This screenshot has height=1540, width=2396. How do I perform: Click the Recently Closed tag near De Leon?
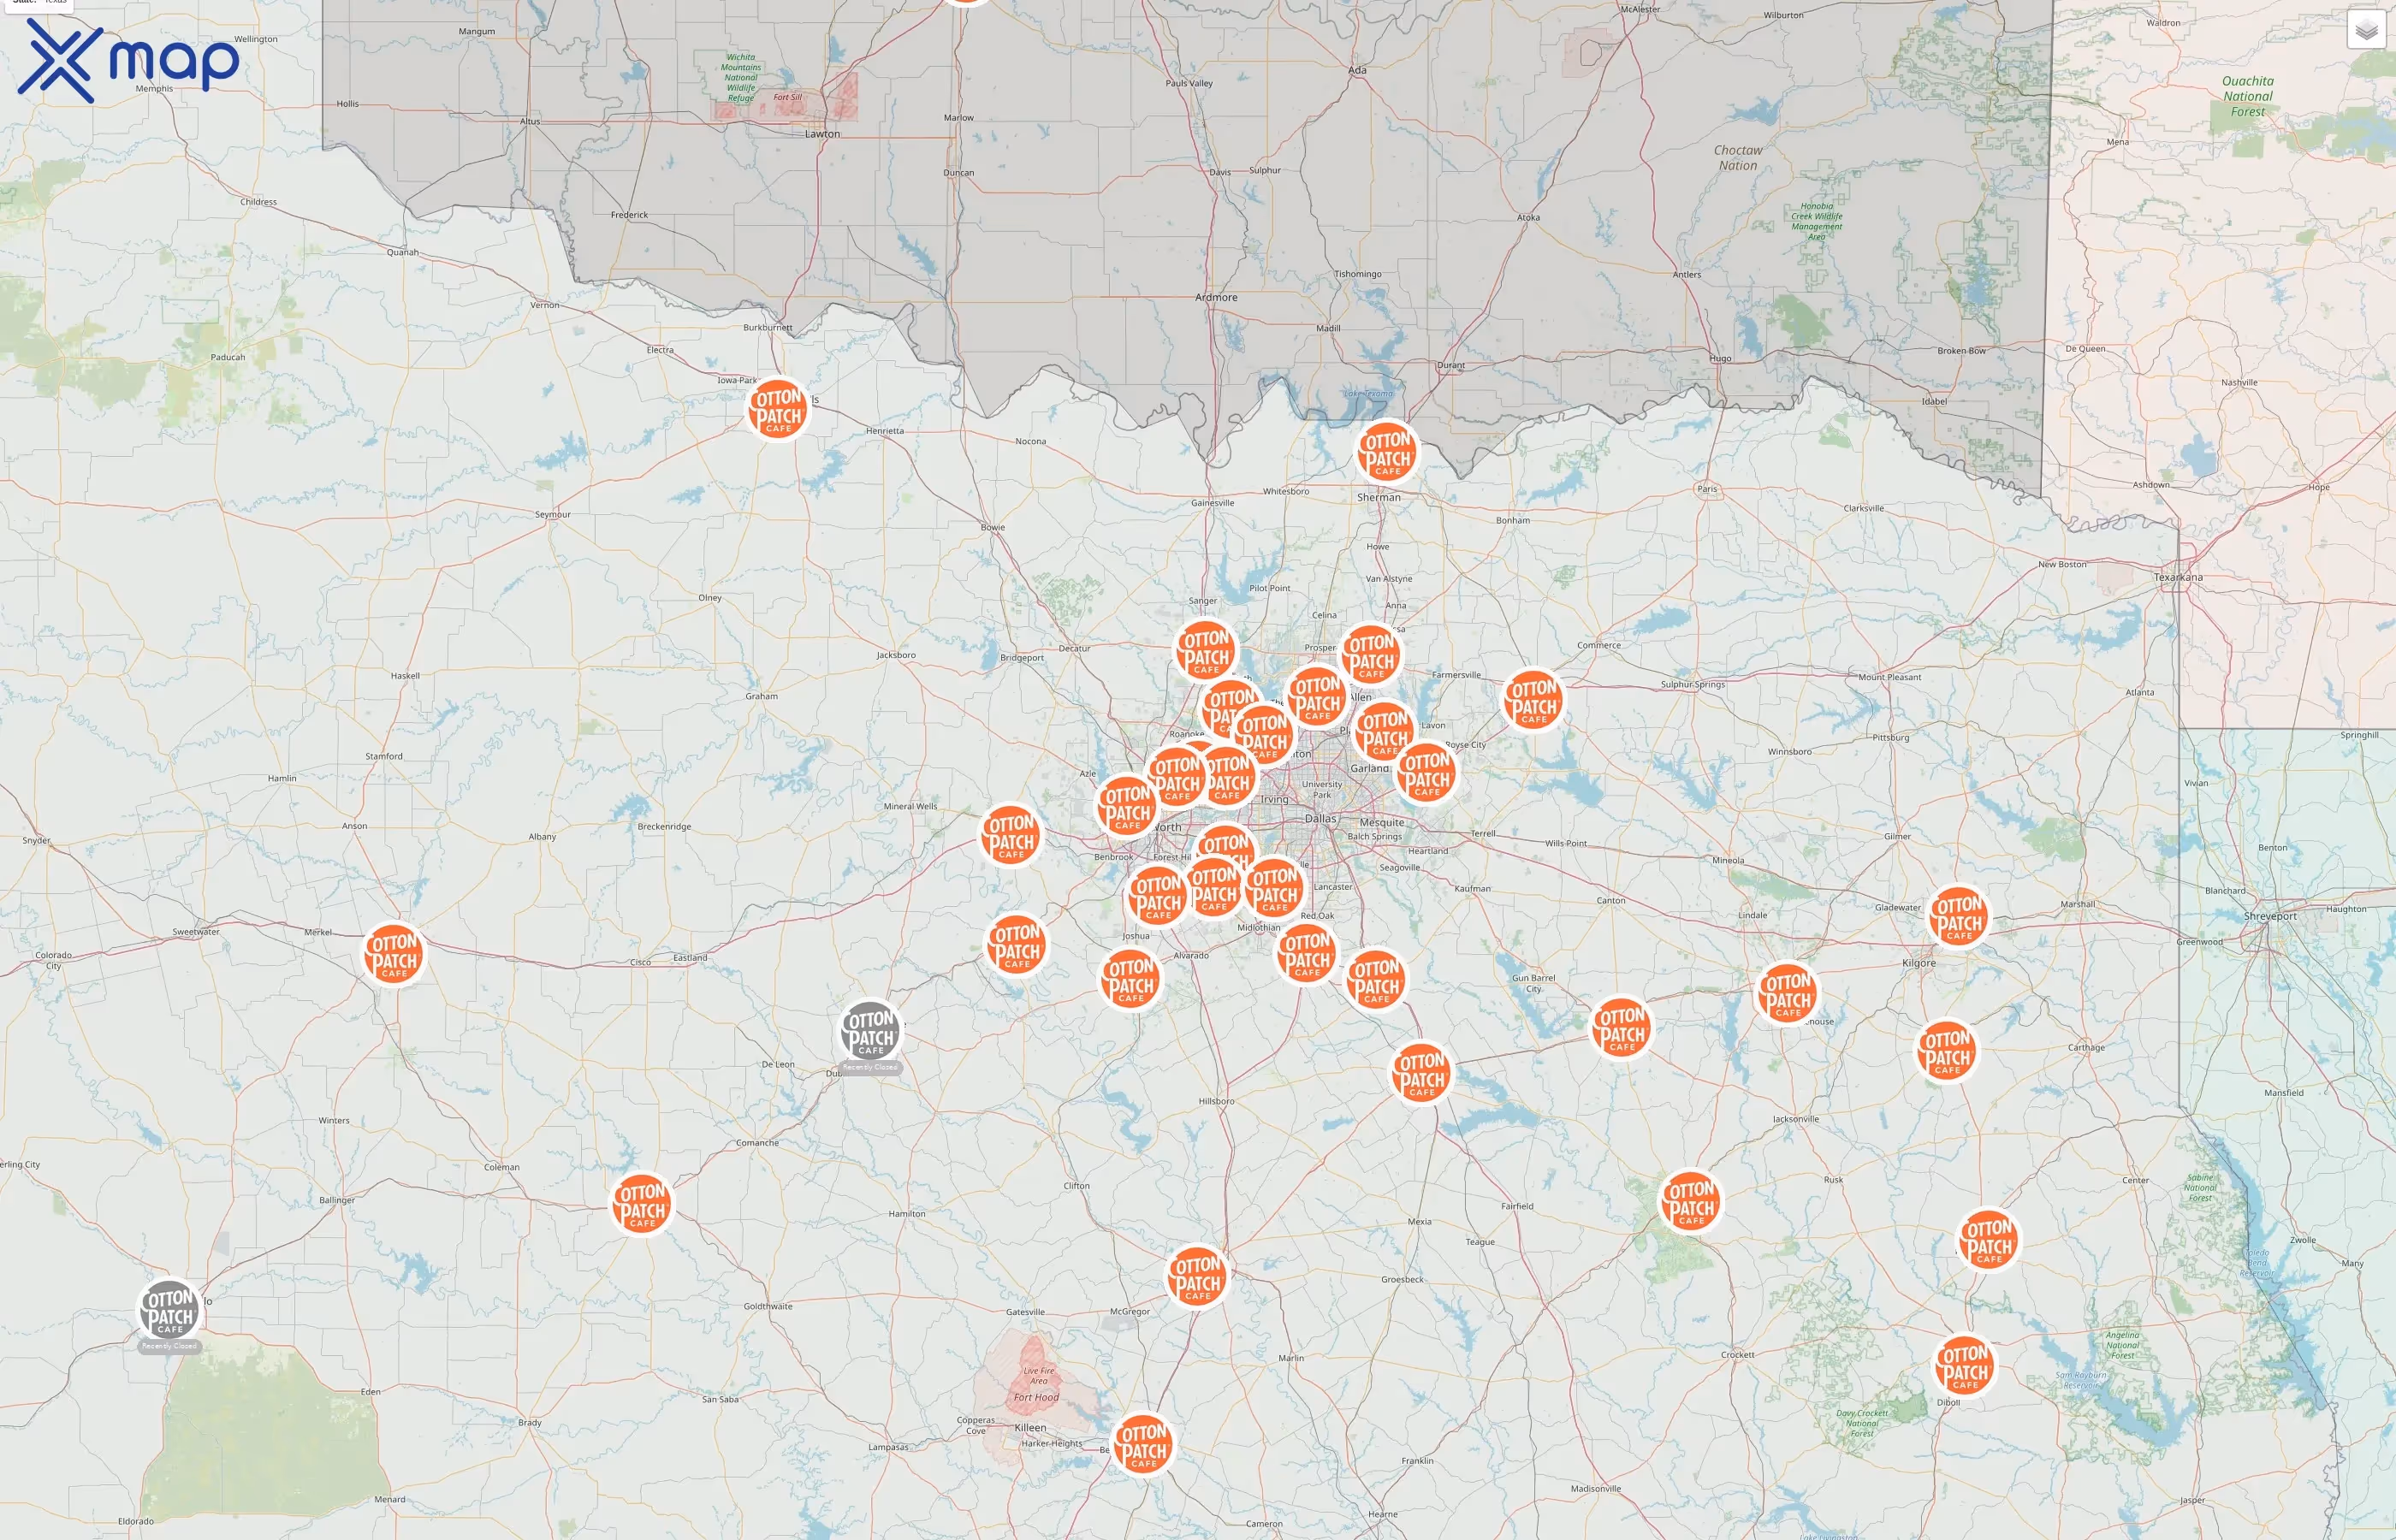tap(870, 1068)
